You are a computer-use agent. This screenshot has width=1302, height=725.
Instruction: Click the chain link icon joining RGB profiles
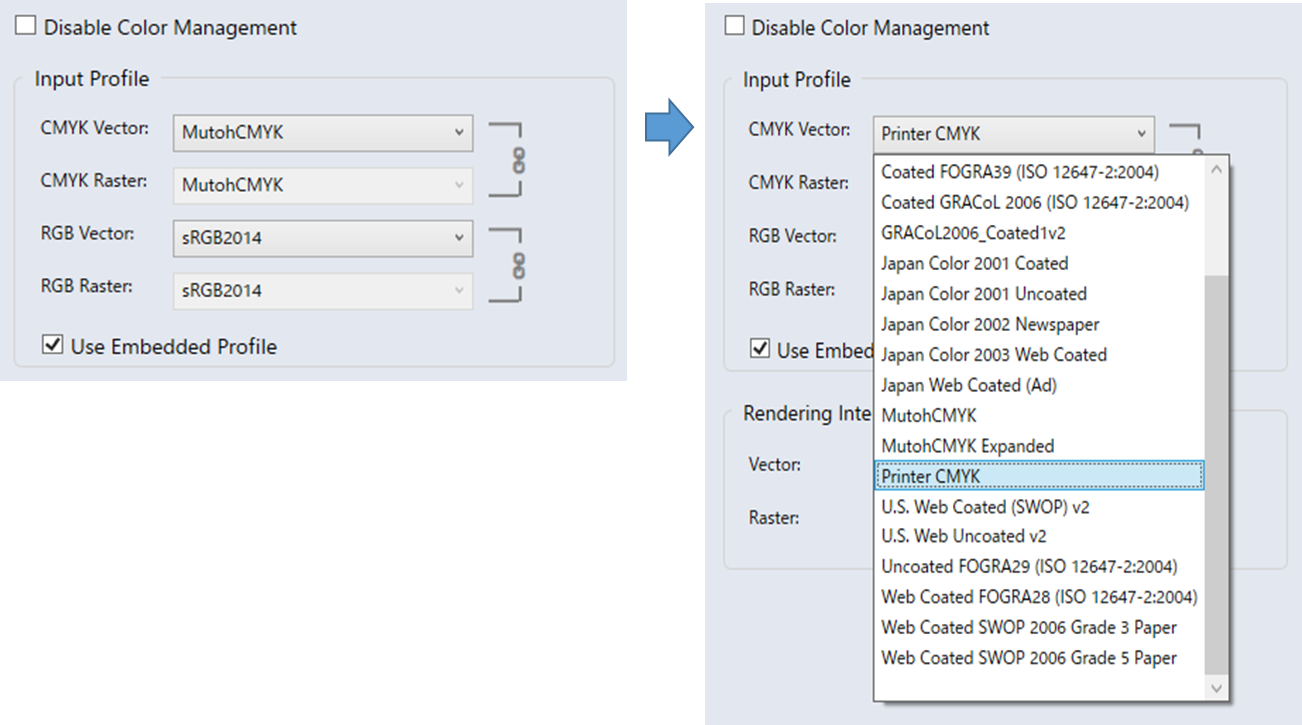click(x=518, y=264)
